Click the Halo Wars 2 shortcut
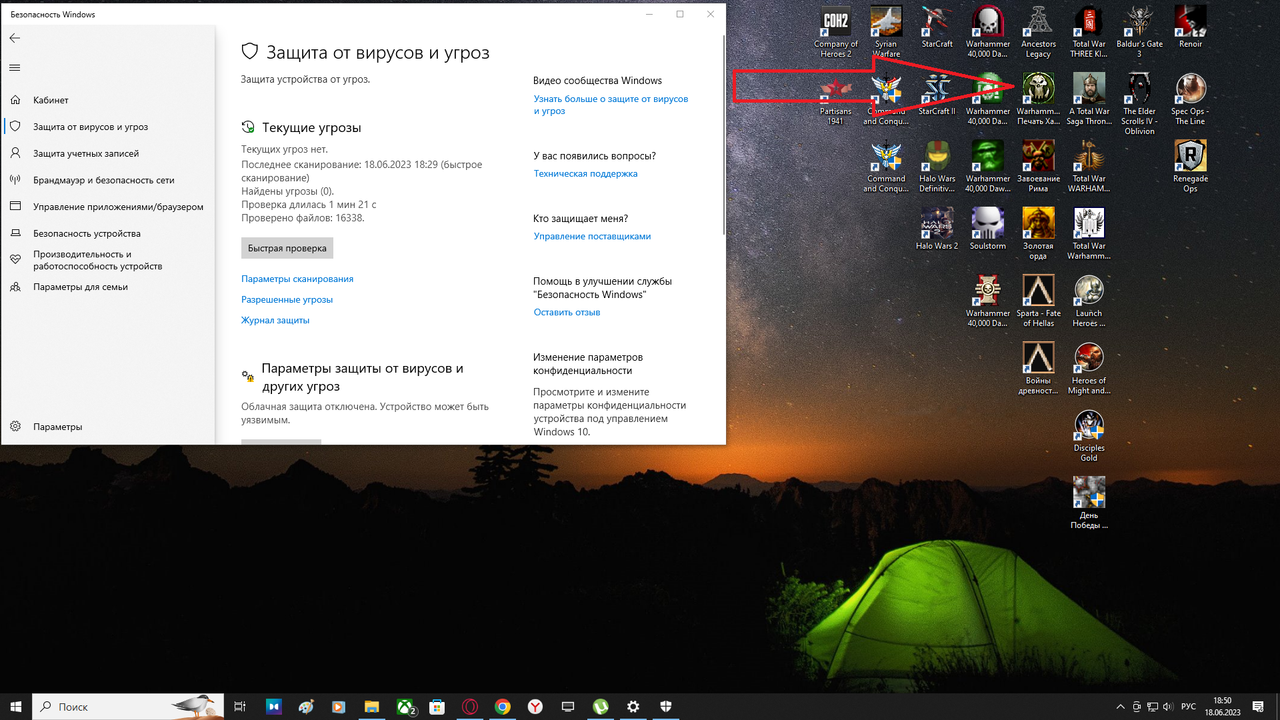The width and height of the screenshot is (1280, 720). (x=937, y=229)
